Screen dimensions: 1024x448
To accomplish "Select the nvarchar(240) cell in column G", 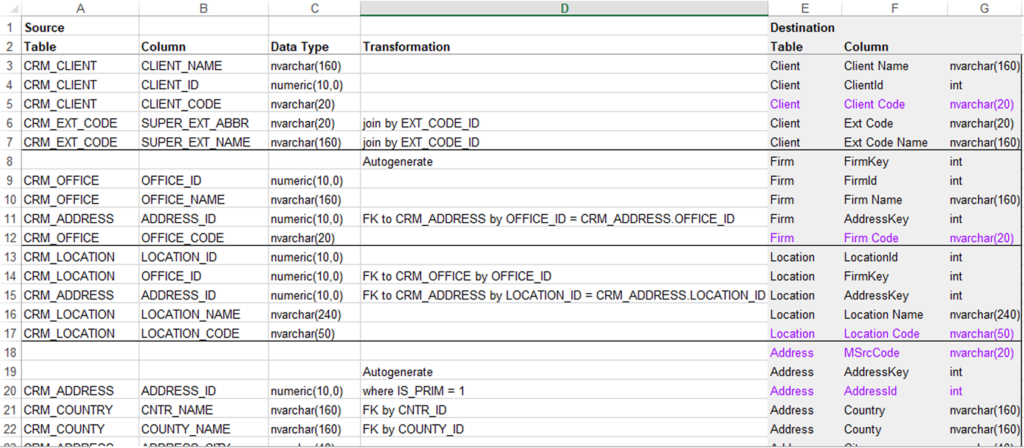I will pos(985,315).
